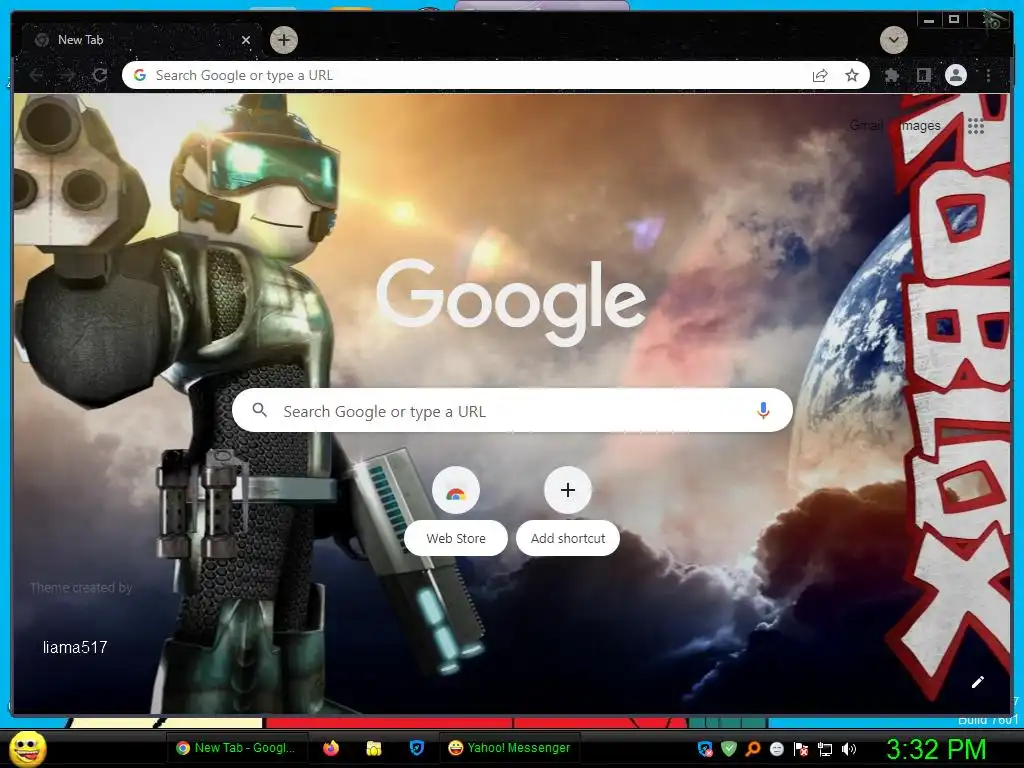
Task: Open the Start menu smiley button
Action: 27,748
